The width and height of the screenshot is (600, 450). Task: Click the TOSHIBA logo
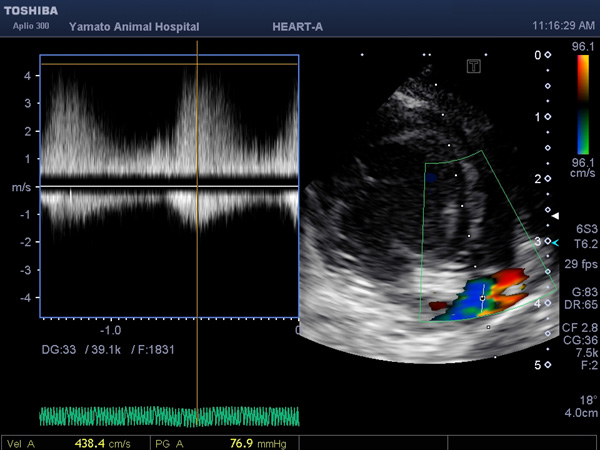pyautogui.click(x=31, y=11)
